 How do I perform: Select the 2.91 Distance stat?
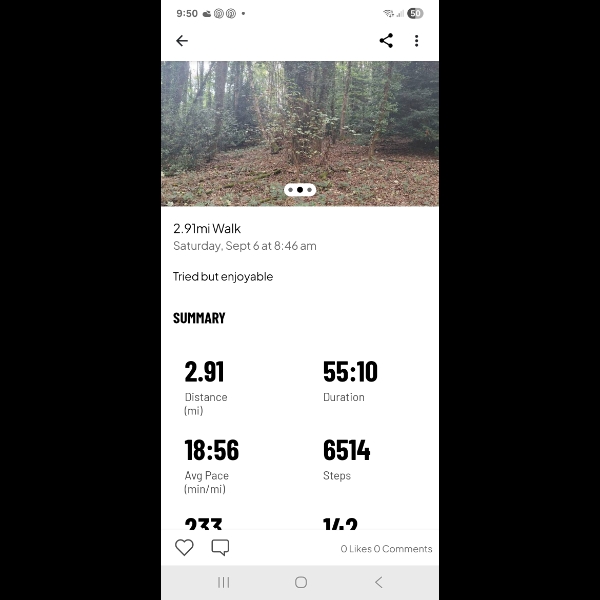click(x=206, y=388)
